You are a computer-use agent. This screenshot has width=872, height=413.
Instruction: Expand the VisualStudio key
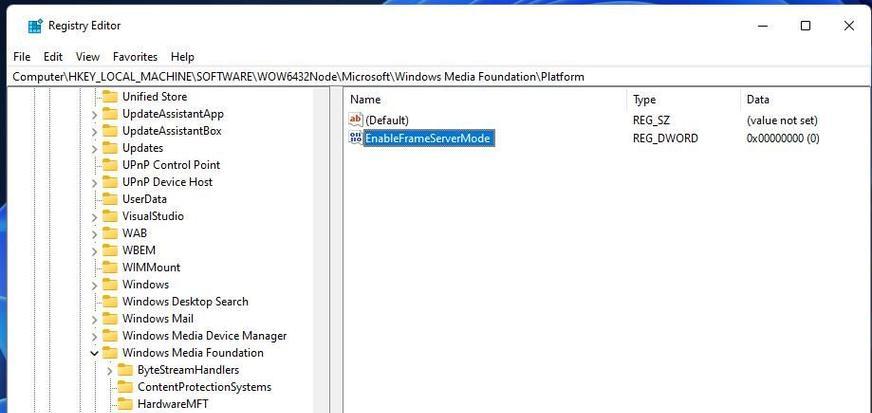pos(95,217)
